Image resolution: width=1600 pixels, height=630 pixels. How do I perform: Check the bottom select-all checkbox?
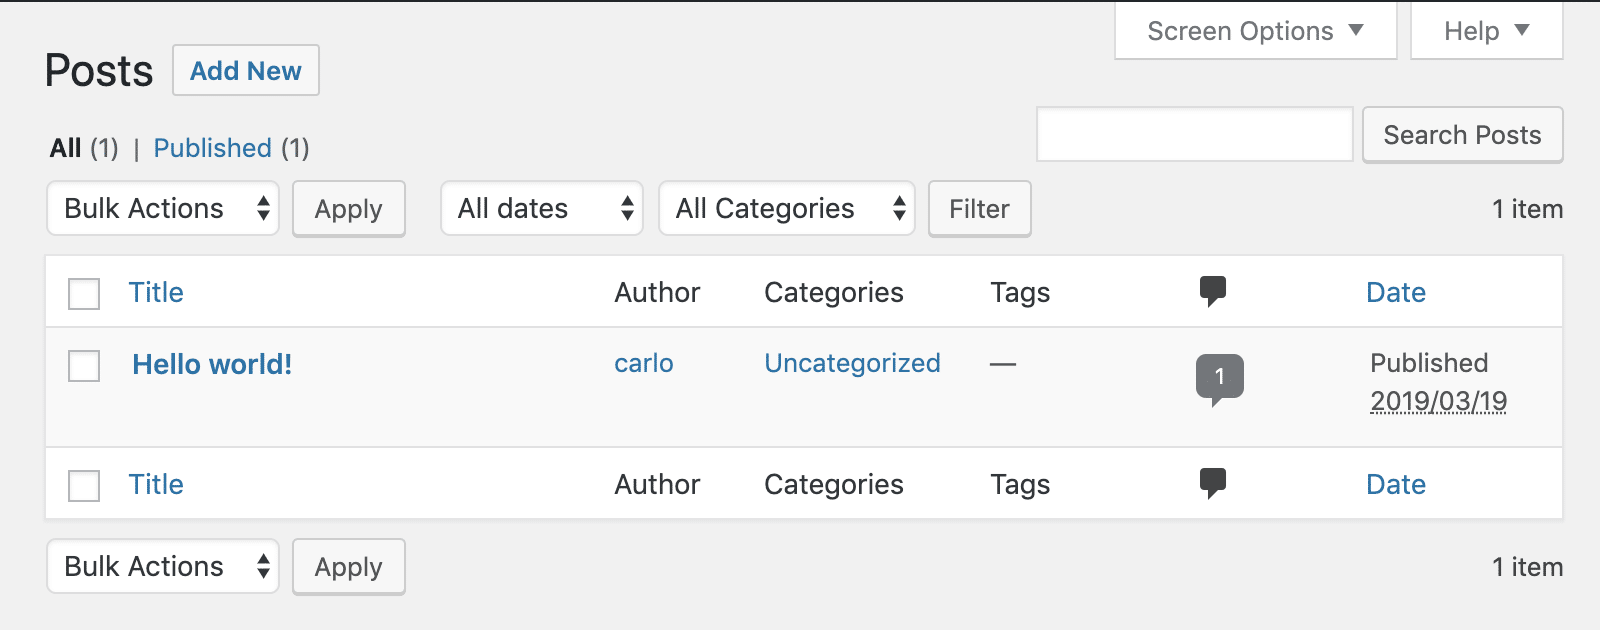point(83,484)
